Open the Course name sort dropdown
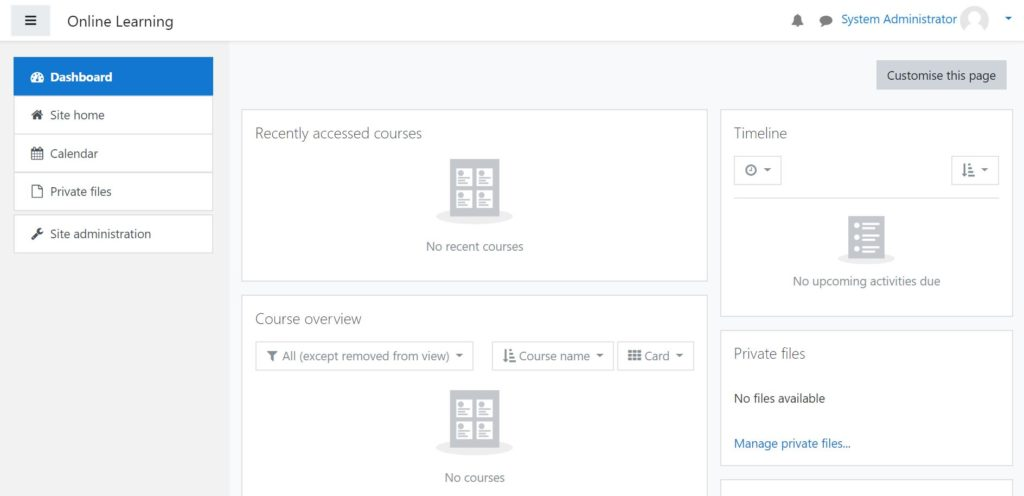 click(552, 356)
